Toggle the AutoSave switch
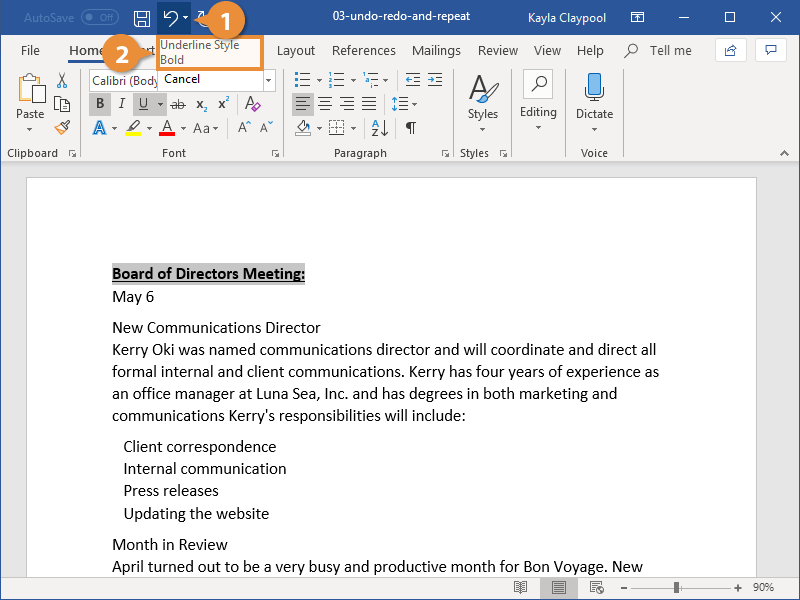The height and width of the screenshot is (600, 800). tap(99, 18)
